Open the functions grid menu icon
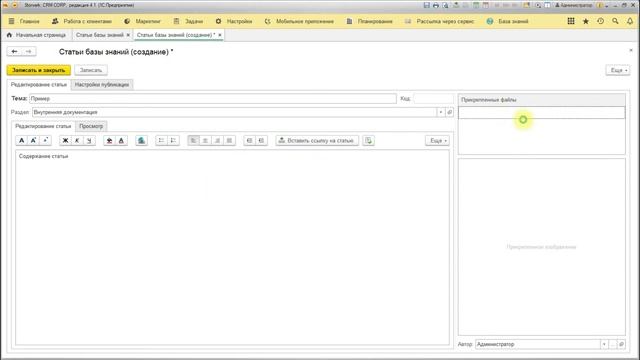The width and height of the screenshot is (640, 360). (x=571, y=21)
